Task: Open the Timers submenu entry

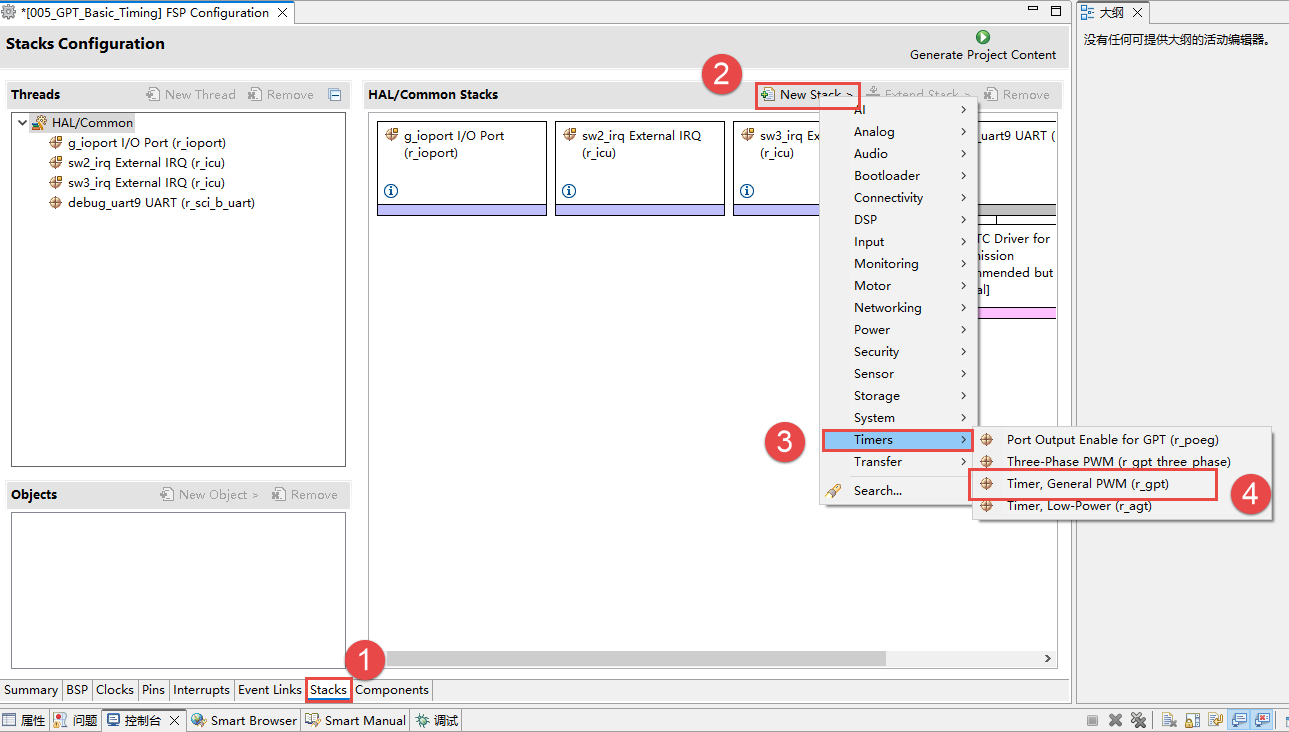Action: coord(898,440)
